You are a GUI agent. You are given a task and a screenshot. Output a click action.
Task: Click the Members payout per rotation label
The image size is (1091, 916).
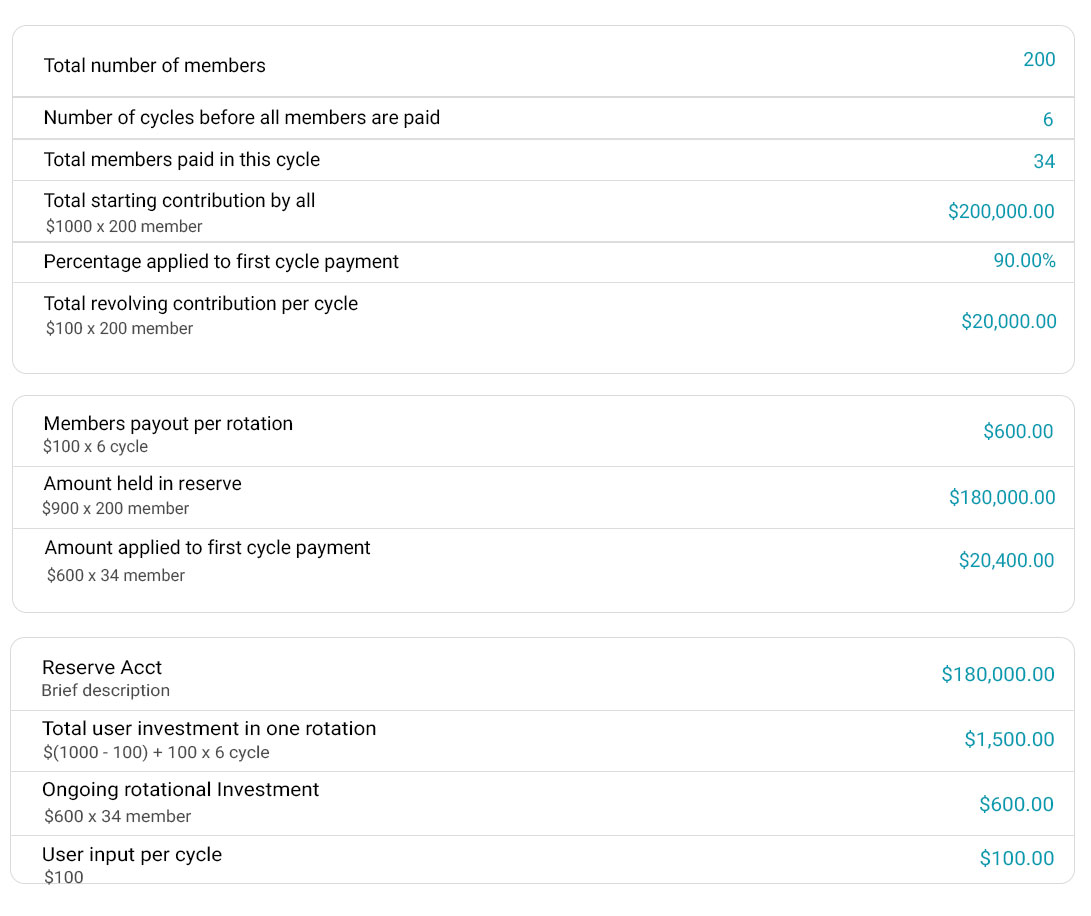point(168,424)
